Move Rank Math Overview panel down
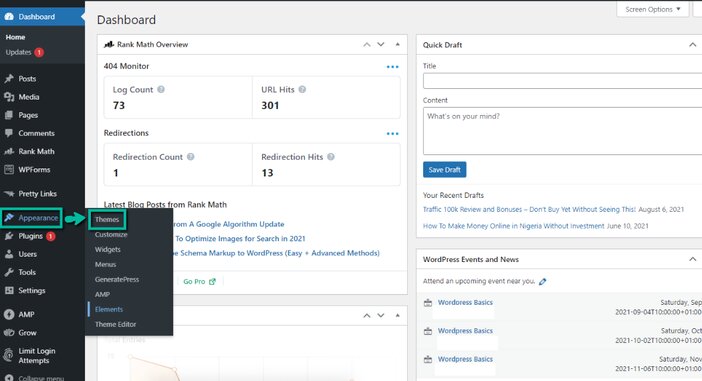The height and width of the screenshot is (381, 702). 381,44
